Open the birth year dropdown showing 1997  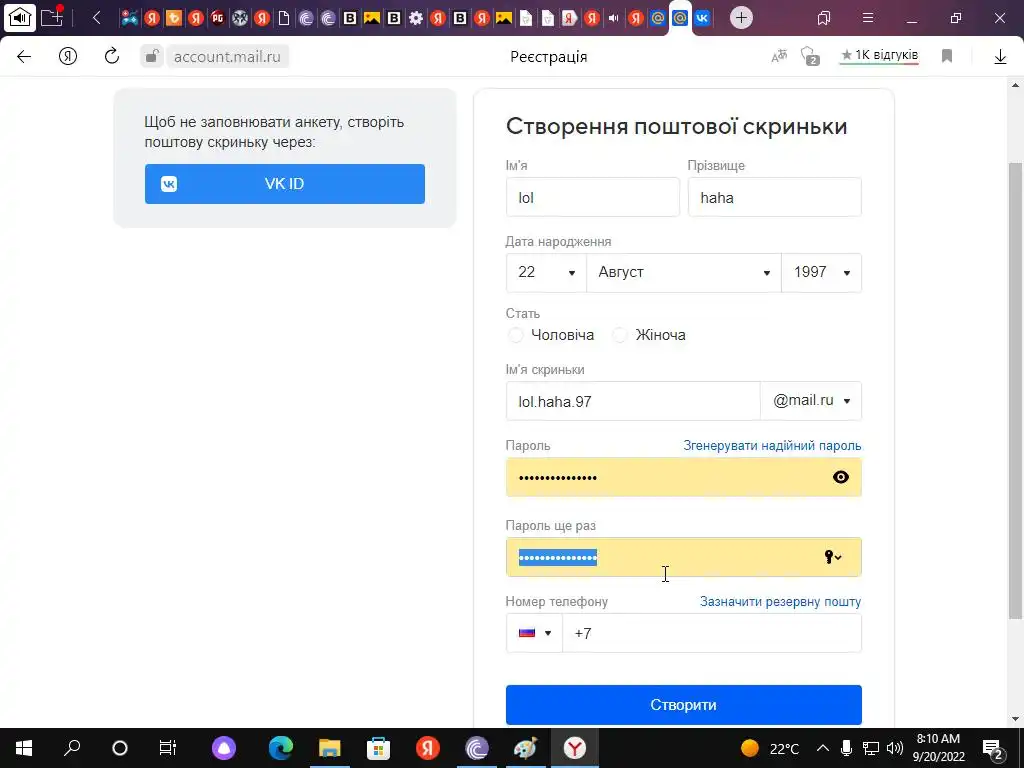click(822, 272)
